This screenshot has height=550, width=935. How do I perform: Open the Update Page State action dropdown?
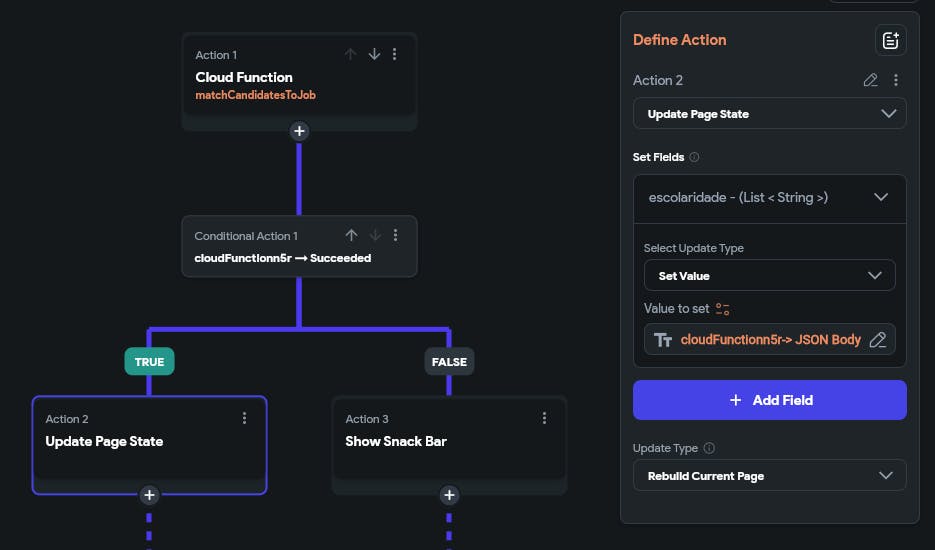(x=769, y=114)
